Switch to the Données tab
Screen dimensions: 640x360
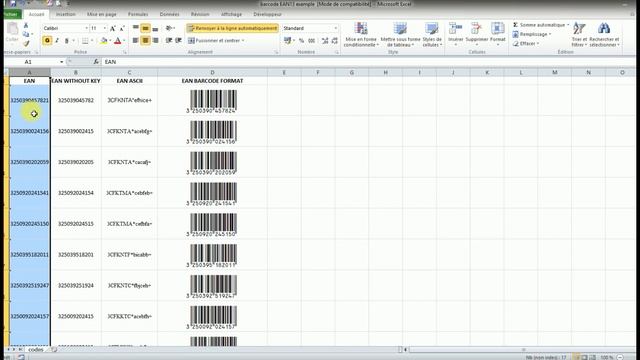pyautogui.click(x=169, y=14)
